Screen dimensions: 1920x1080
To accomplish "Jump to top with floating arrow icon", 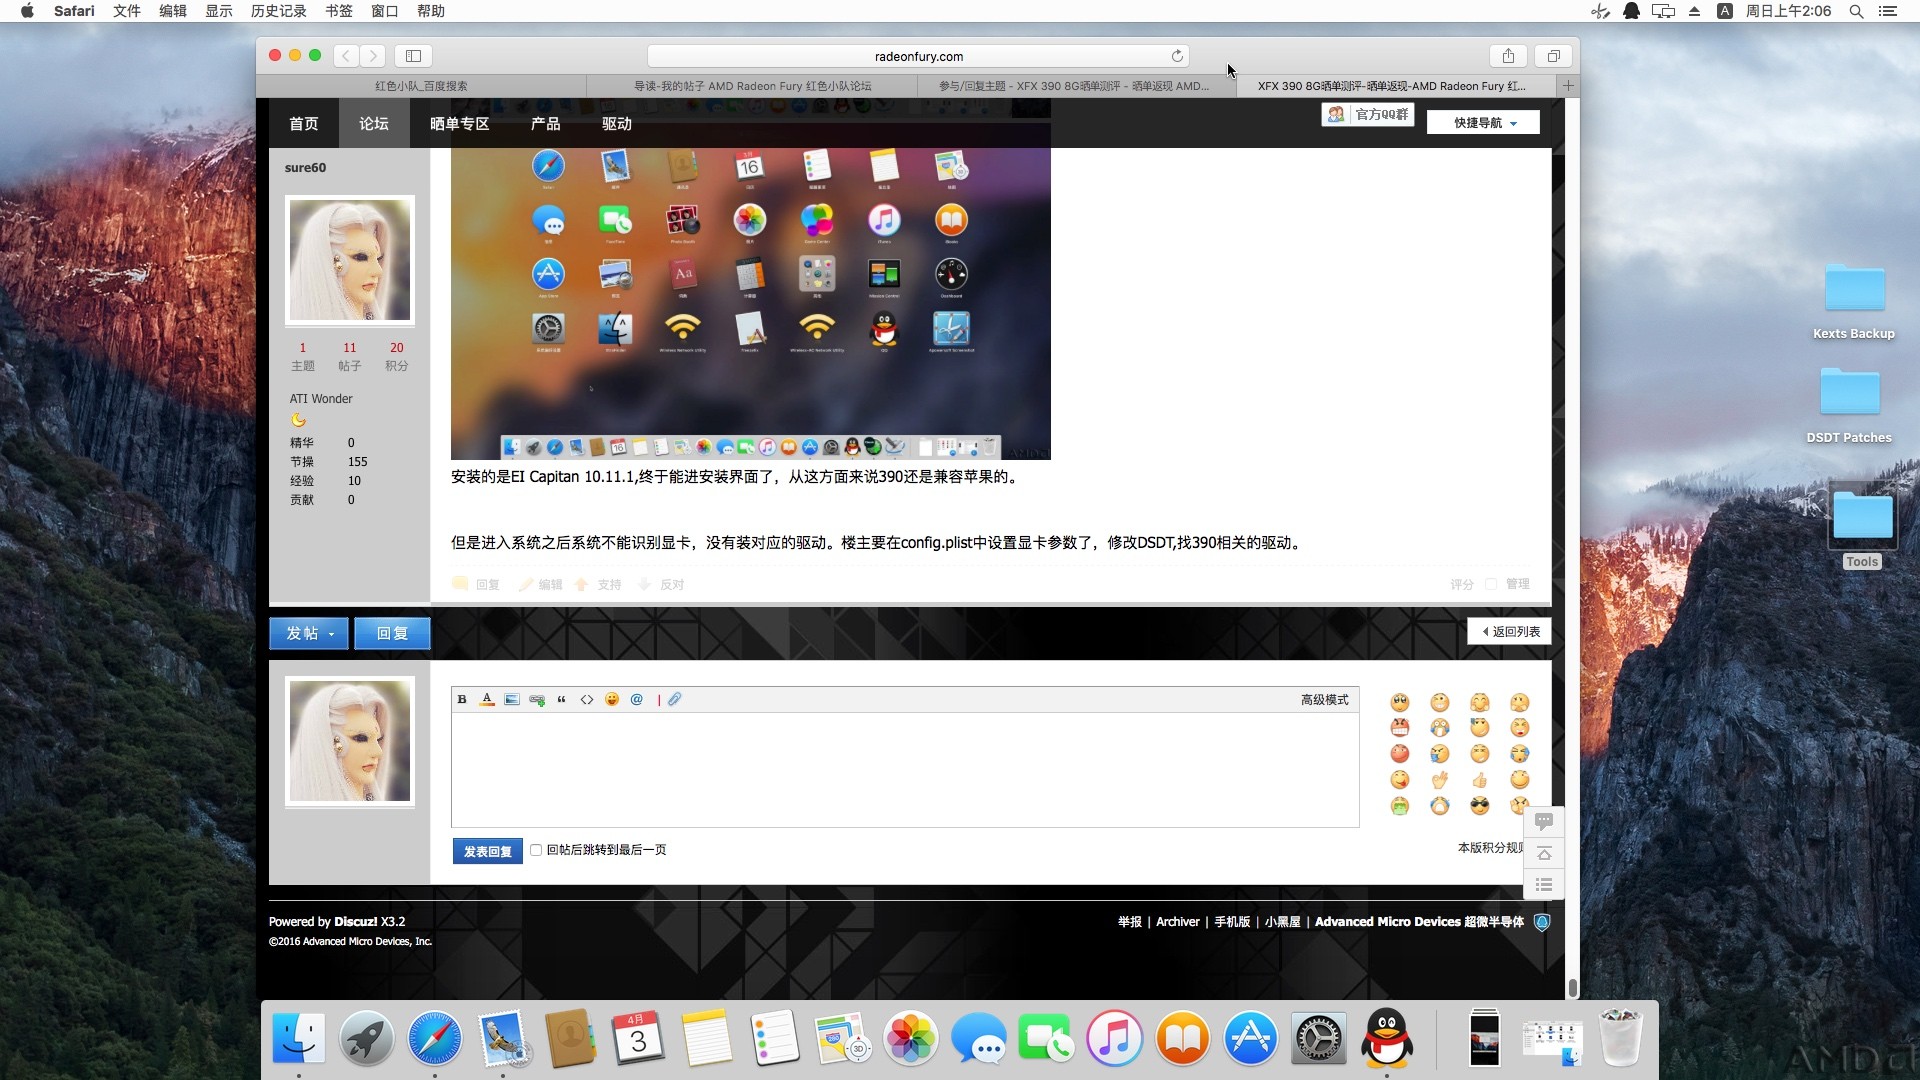I will click(x=1544, y=853).
